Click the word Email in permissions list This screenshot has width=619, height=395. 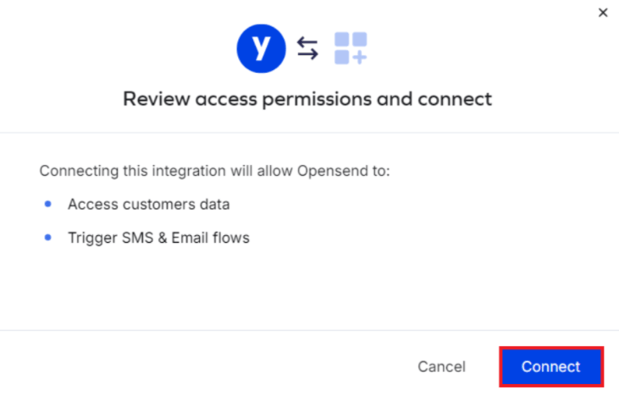pos(188,238)
